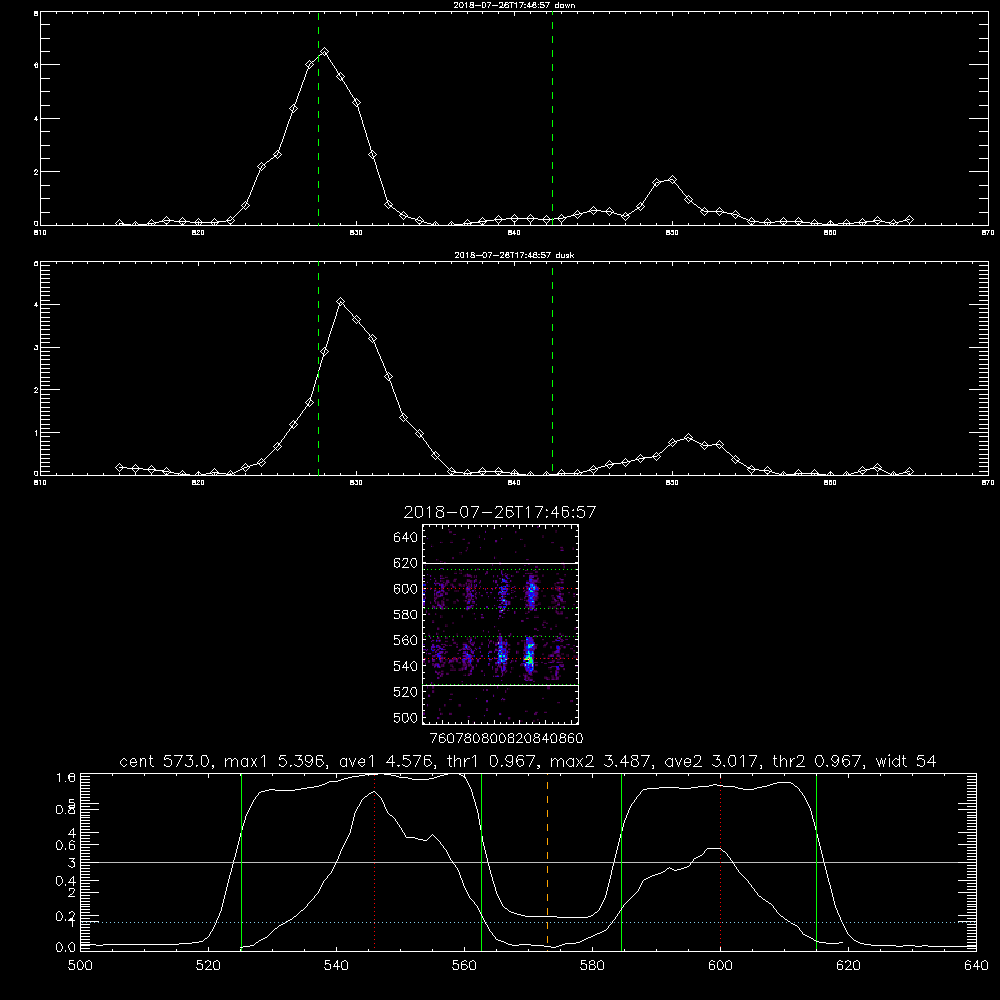The image size is (1000, 1000).
Task: Click the spectral image thumbnail
Action: pyautogui.click(x=500, y=624)
